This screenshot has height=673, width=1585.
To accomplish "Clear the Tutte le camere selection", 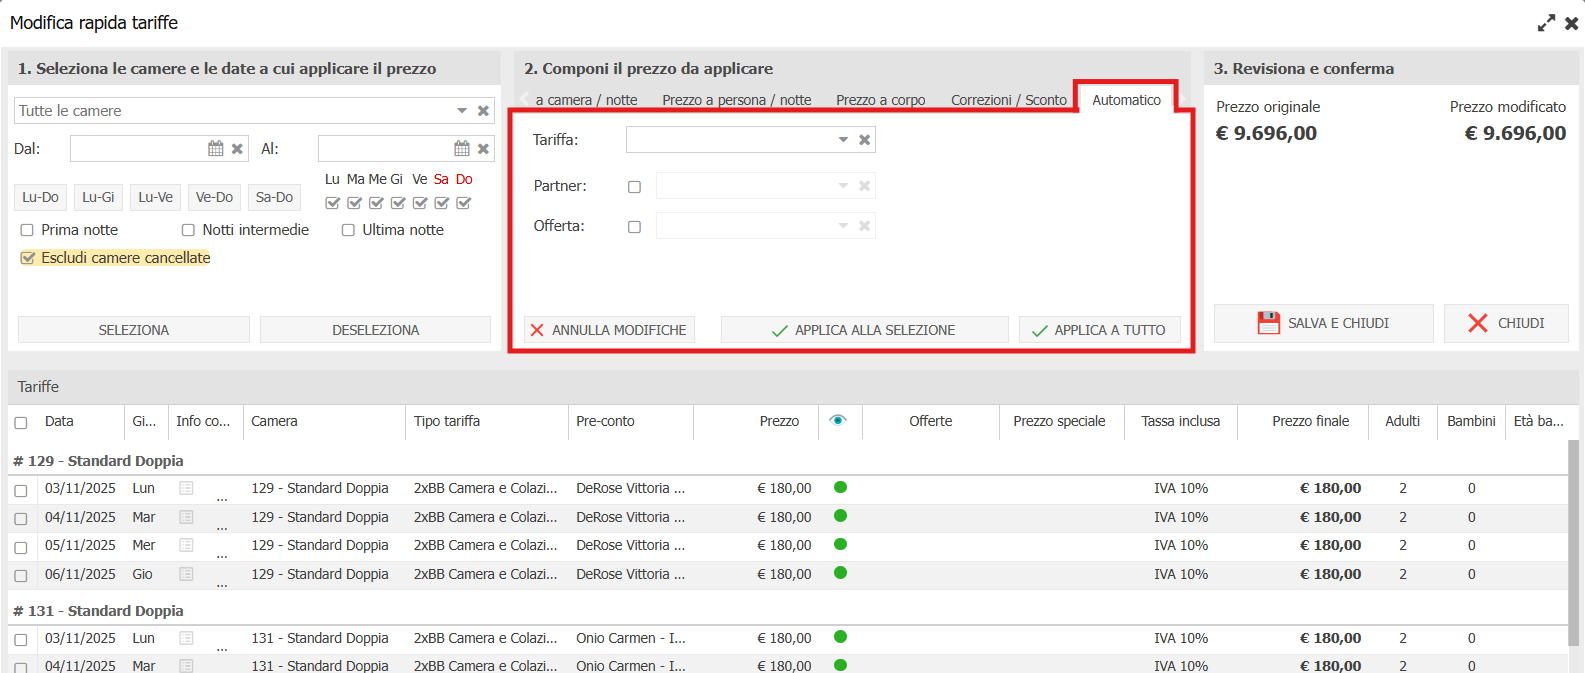I will (483, 111).
